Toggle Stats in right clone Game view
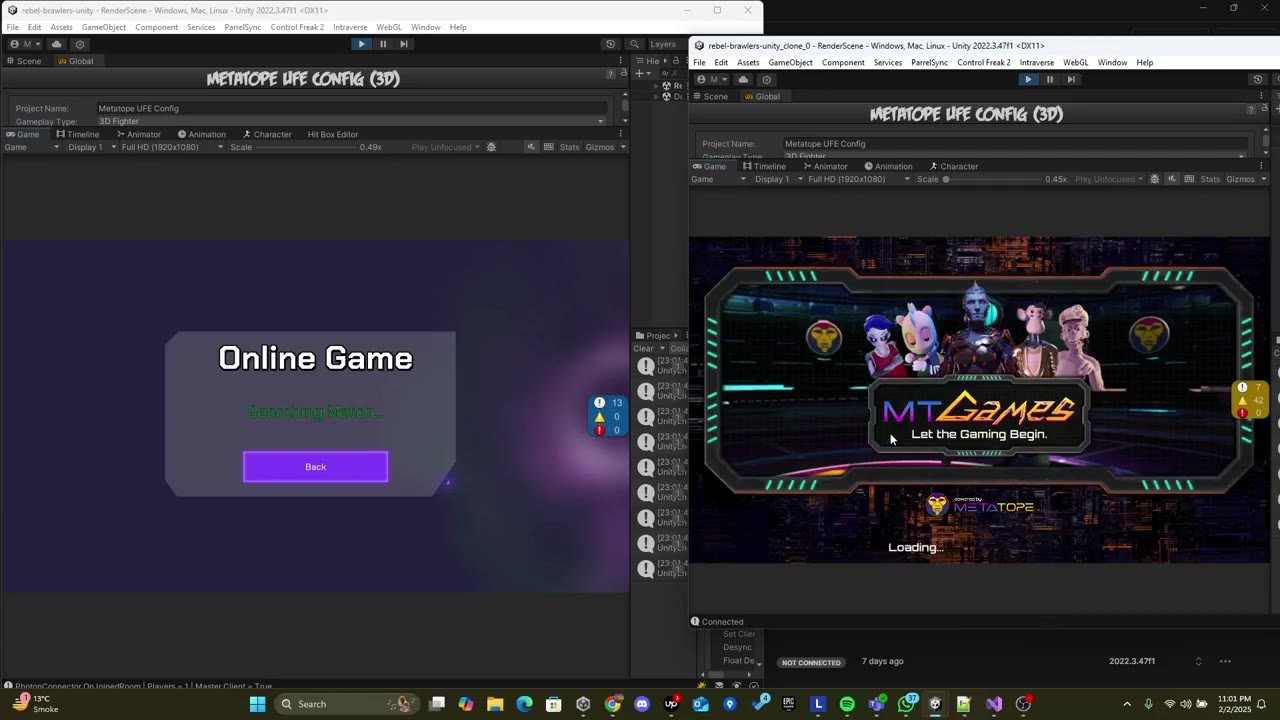Image resolution: width=1280 pixels, height=720 pixels. point(1210,179)
